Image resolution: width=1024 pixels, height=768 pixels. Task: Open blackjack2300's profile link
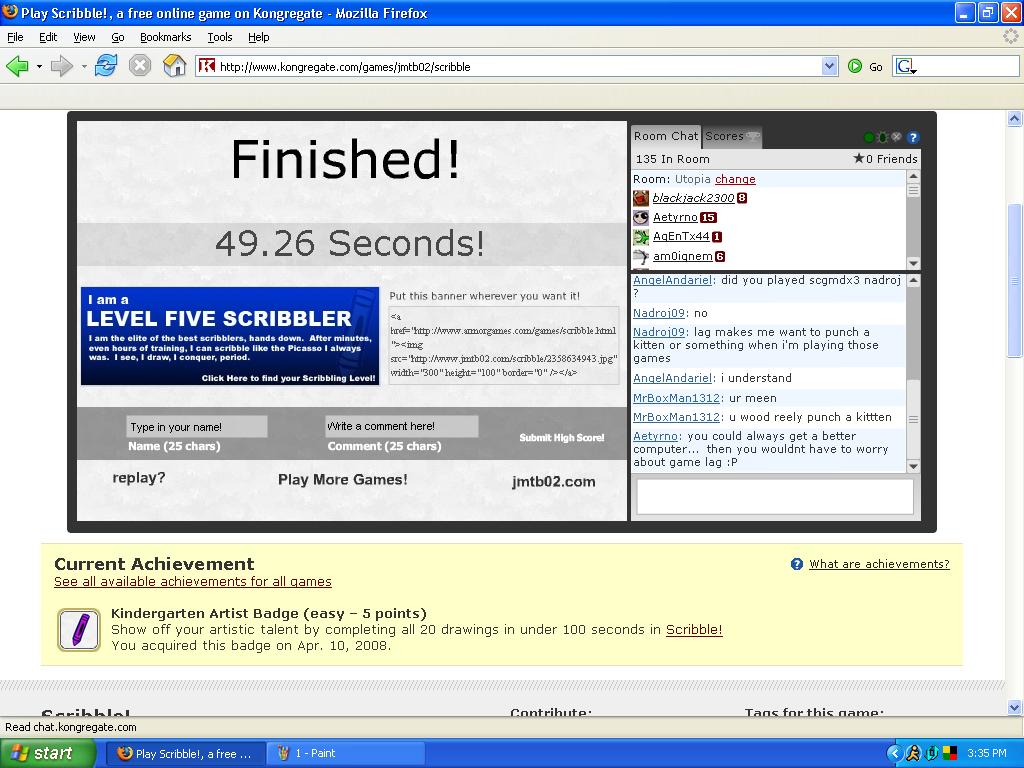pyautogui.click(x=693, y=198)
